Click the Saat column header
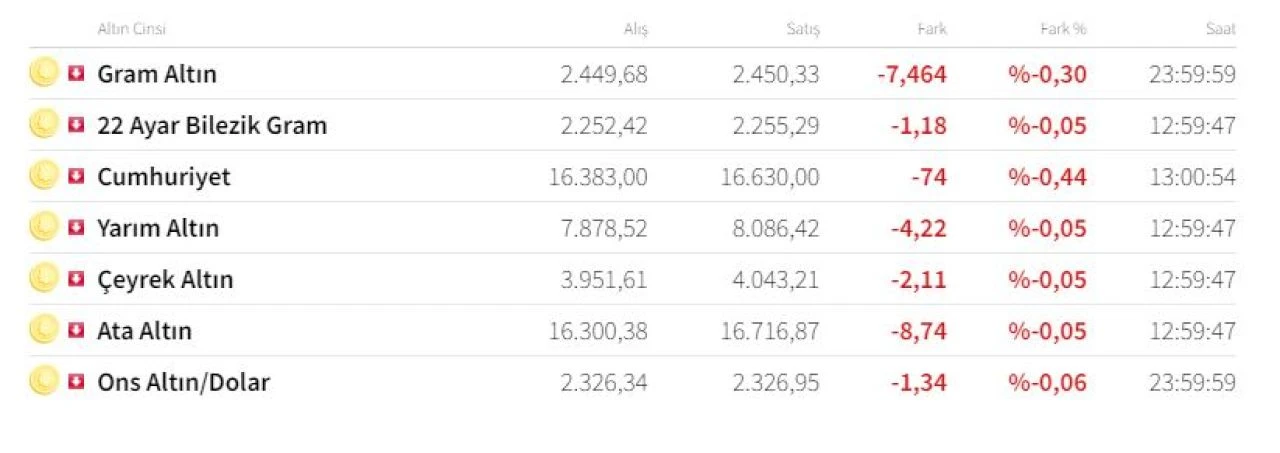1280x453 pixels. (x=1220, y=30)
